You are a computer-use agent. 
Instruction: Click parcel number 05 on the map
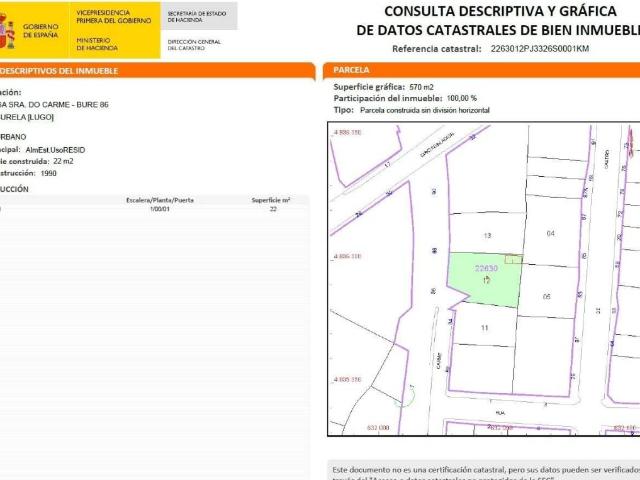pos(547,297)
